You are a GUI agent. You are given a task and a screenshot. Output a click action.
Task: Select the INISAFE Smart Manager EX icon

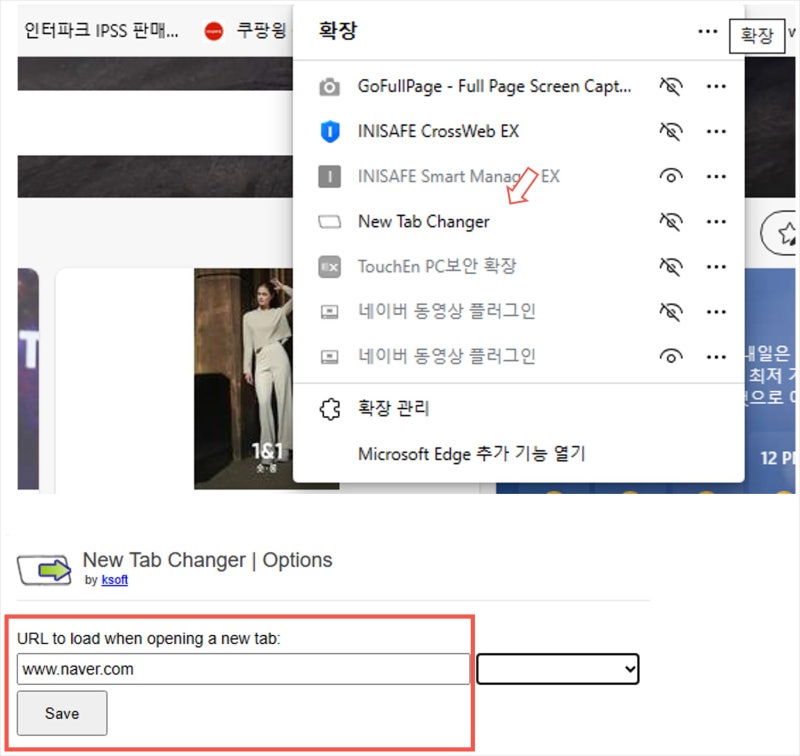332,176
